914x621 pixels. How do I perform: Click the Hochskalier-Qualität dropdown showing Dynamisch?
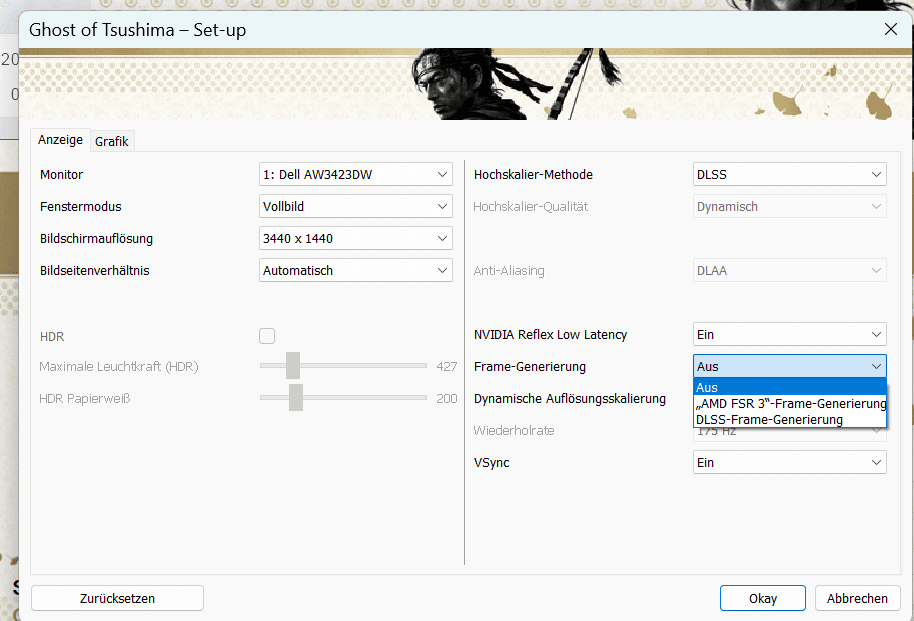[x=790, y=206]
